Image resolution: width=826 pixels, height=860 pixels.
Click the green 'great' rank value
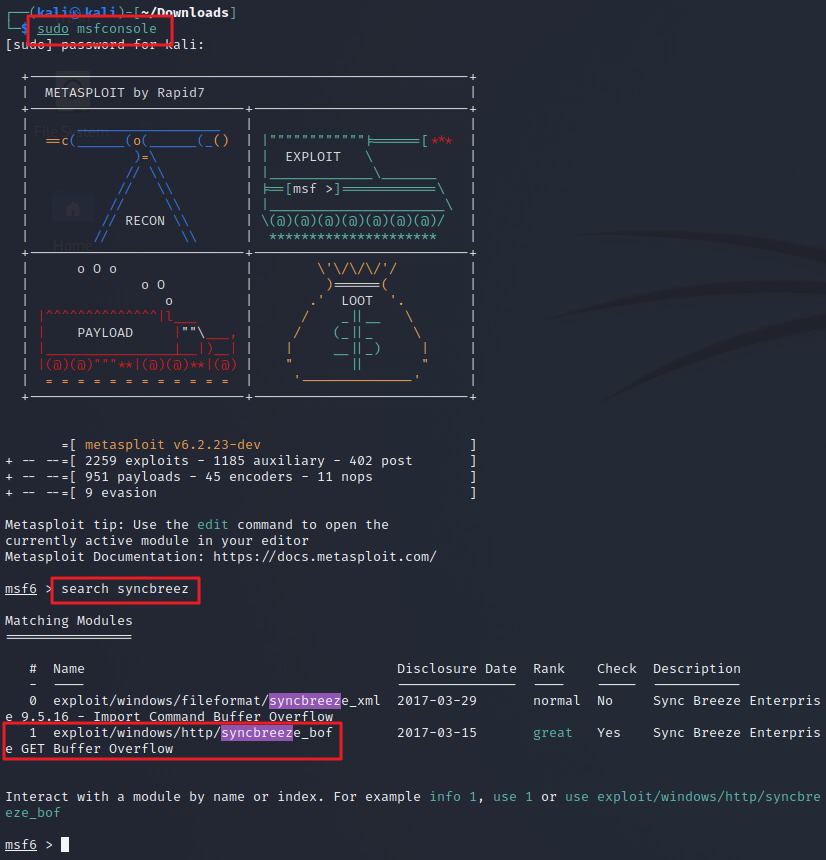[x=552, y=733]
